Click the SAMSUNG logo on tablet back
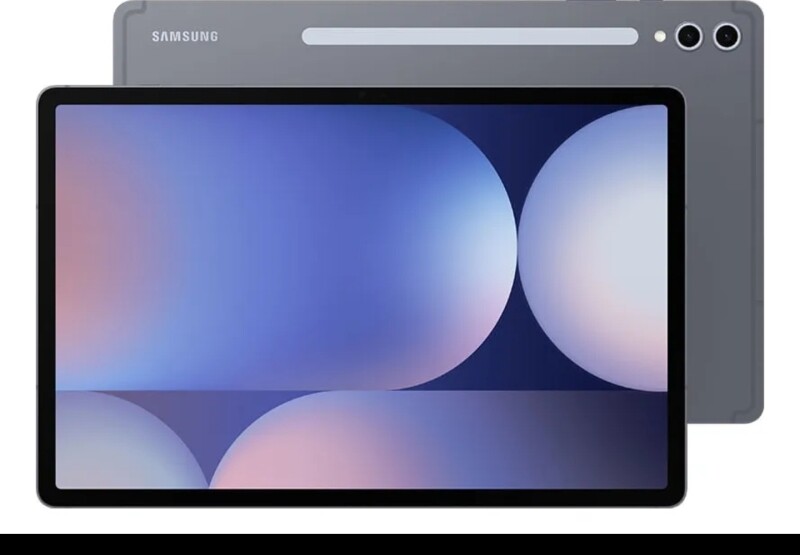This screenshot has height=555, width=800. (185, 36)
